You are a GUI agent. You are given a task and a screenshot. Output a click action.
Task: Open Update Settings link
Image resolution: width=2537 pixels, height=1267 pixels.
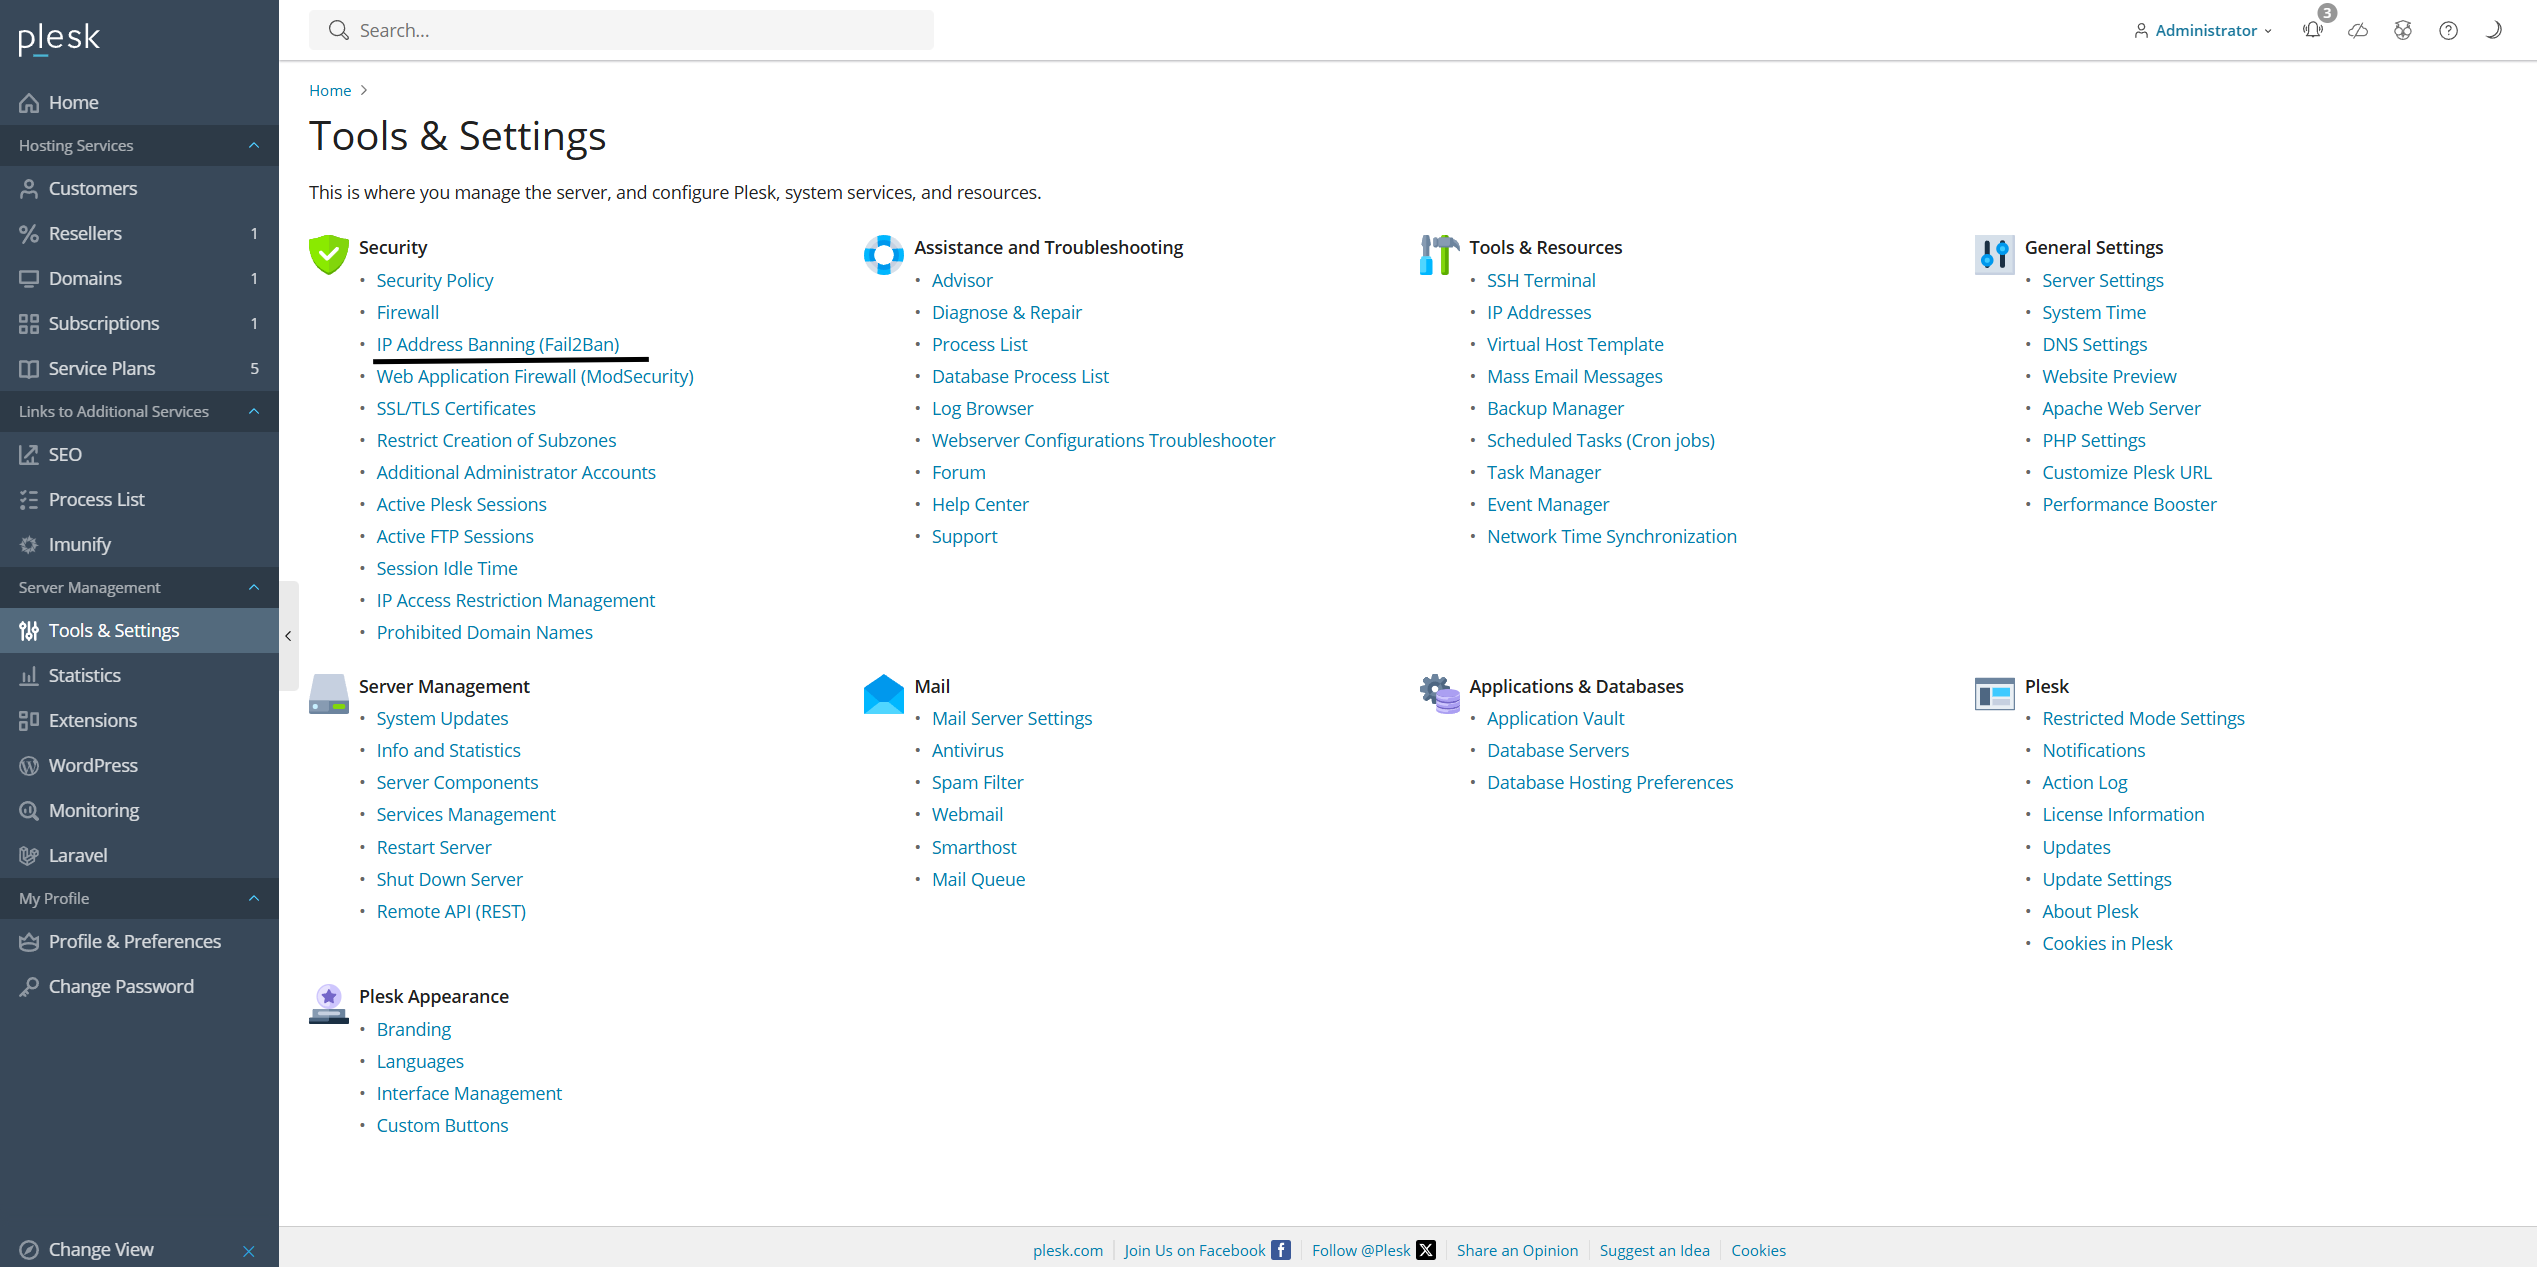[x=2107, y=879]
